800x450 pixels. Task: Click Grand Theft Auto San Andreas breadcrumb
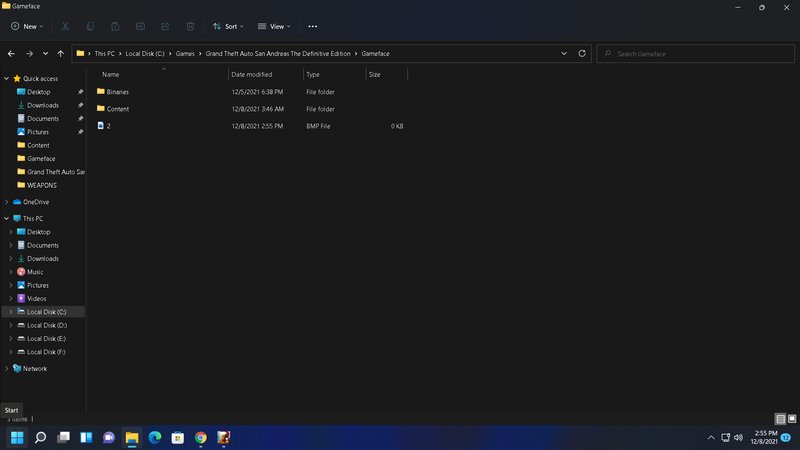278,54
